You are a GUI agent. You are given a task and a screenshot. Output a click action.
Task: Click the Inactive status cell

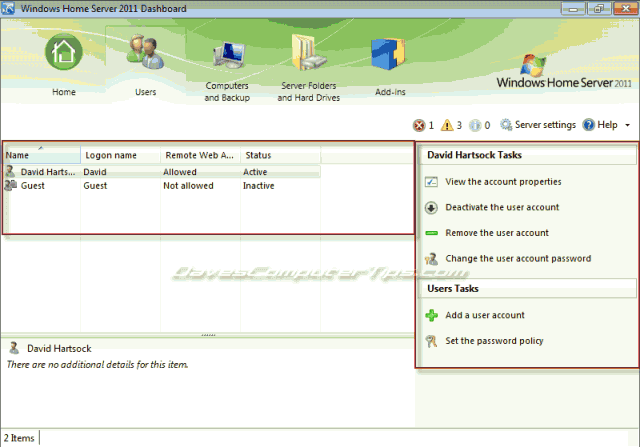258,186
